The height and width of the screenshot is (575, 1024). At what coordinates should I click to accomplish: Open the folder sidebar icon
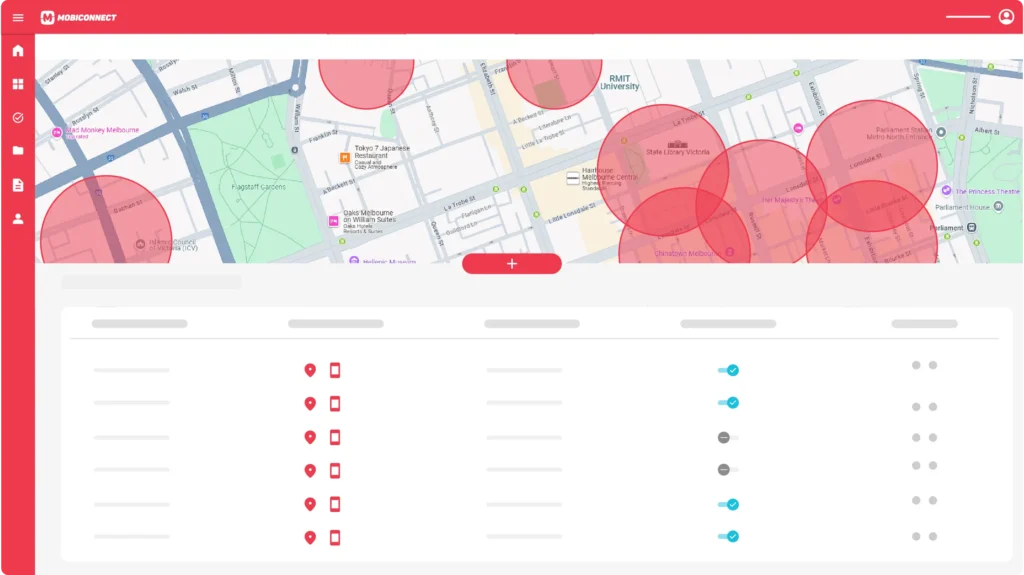18,150
